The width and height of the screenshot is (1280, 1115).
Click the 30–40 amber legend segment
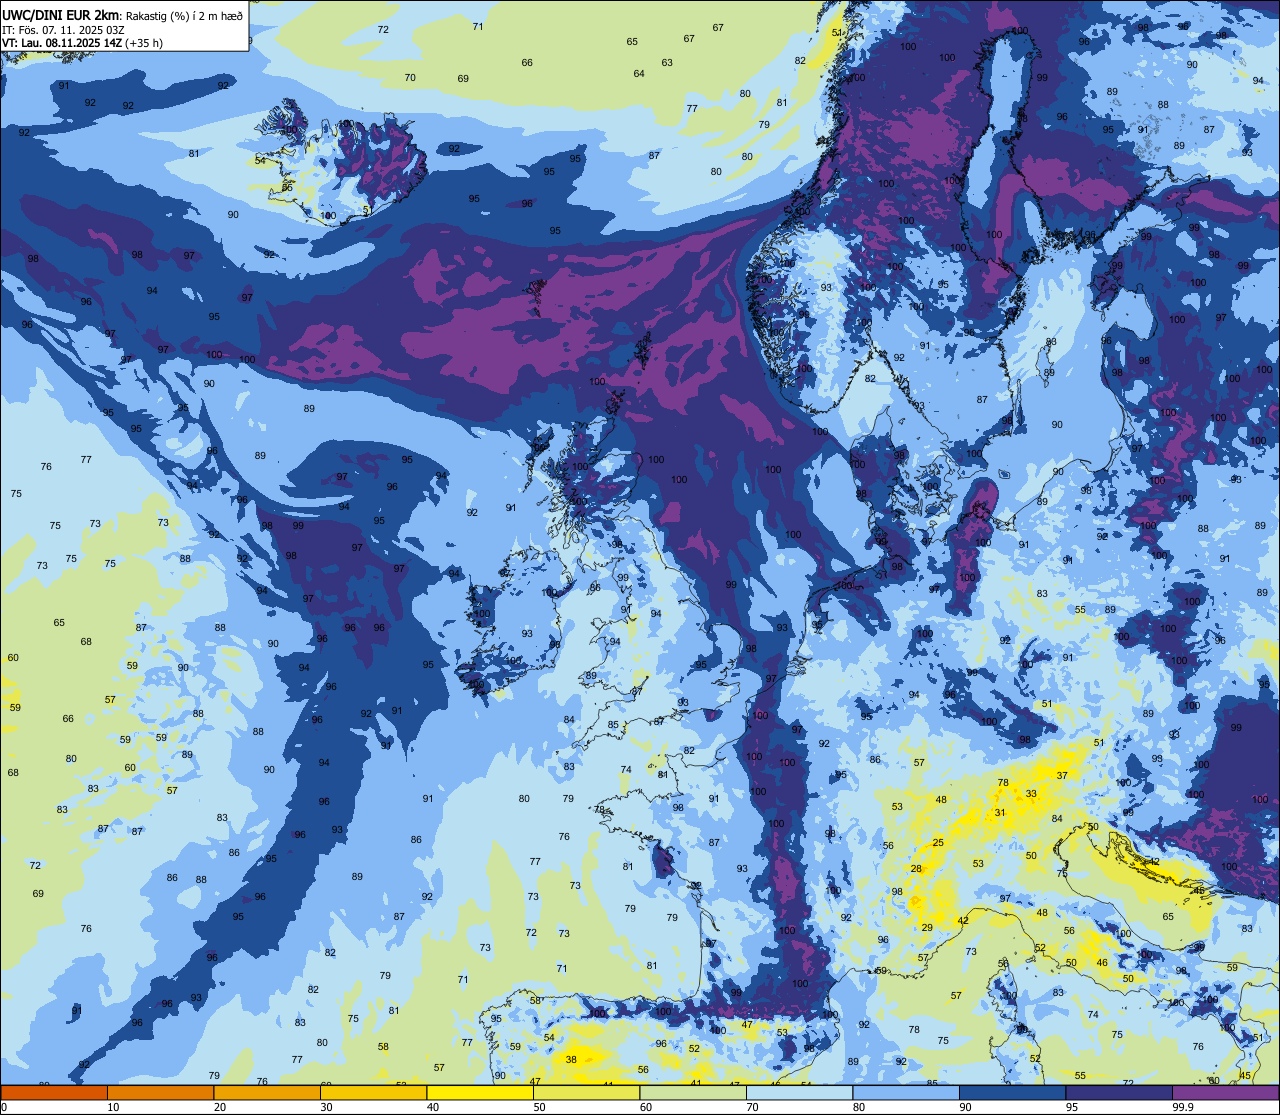pos(373,1092)
